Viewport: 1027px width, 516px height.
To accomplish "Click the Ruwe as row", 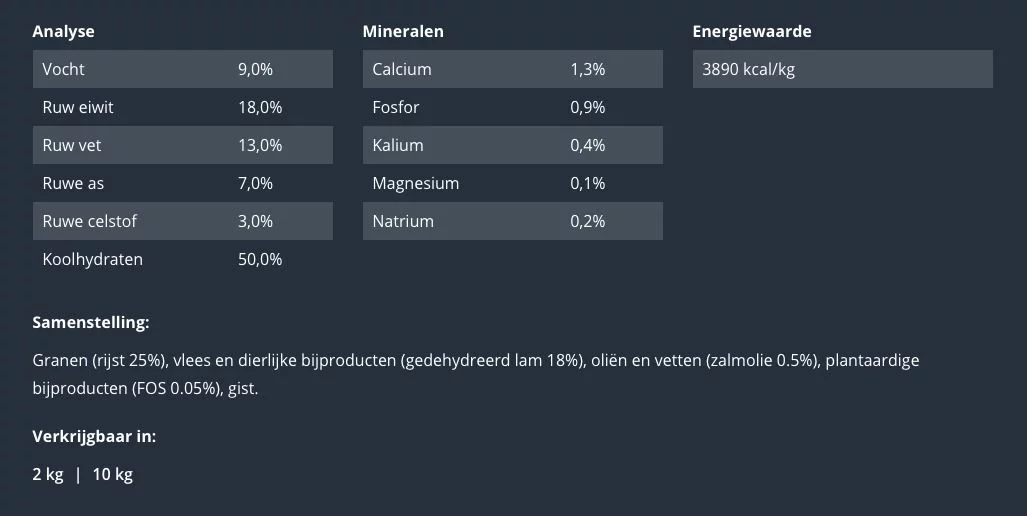I will (182, 184).
